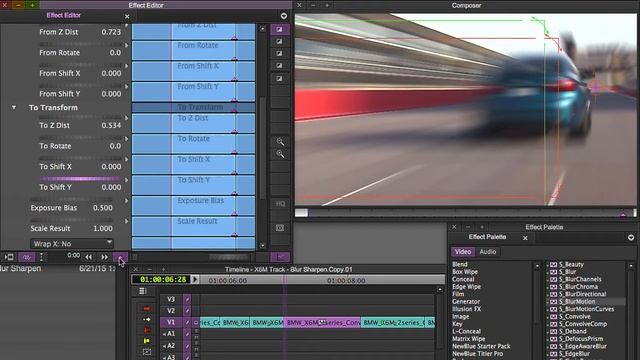
Task: Open the Wrap X: No dropdown
Action: [x=71, y=244]
